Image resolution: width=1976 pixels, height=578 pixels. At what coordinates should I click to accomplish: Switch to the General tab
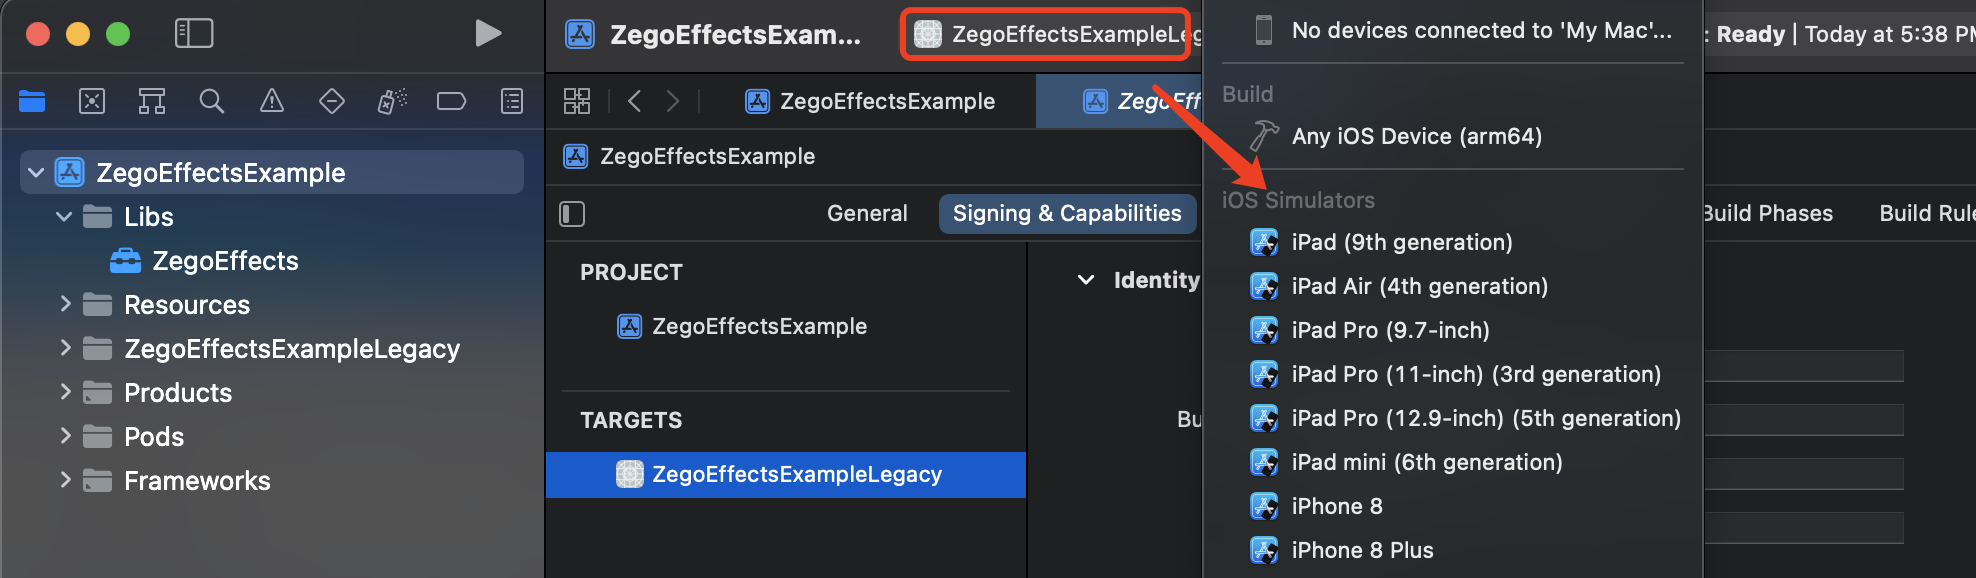coord(867,213)
